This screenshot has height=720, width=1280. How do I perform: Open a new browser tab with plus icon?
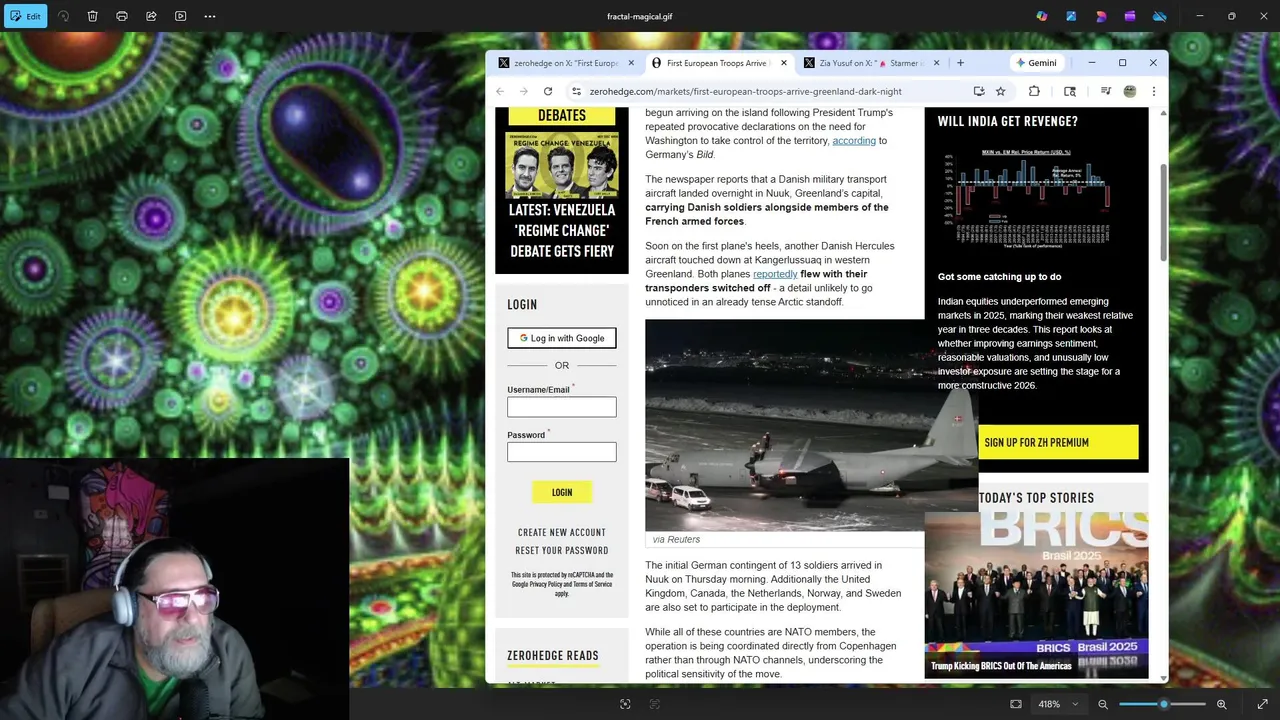[x=960, y=63]
